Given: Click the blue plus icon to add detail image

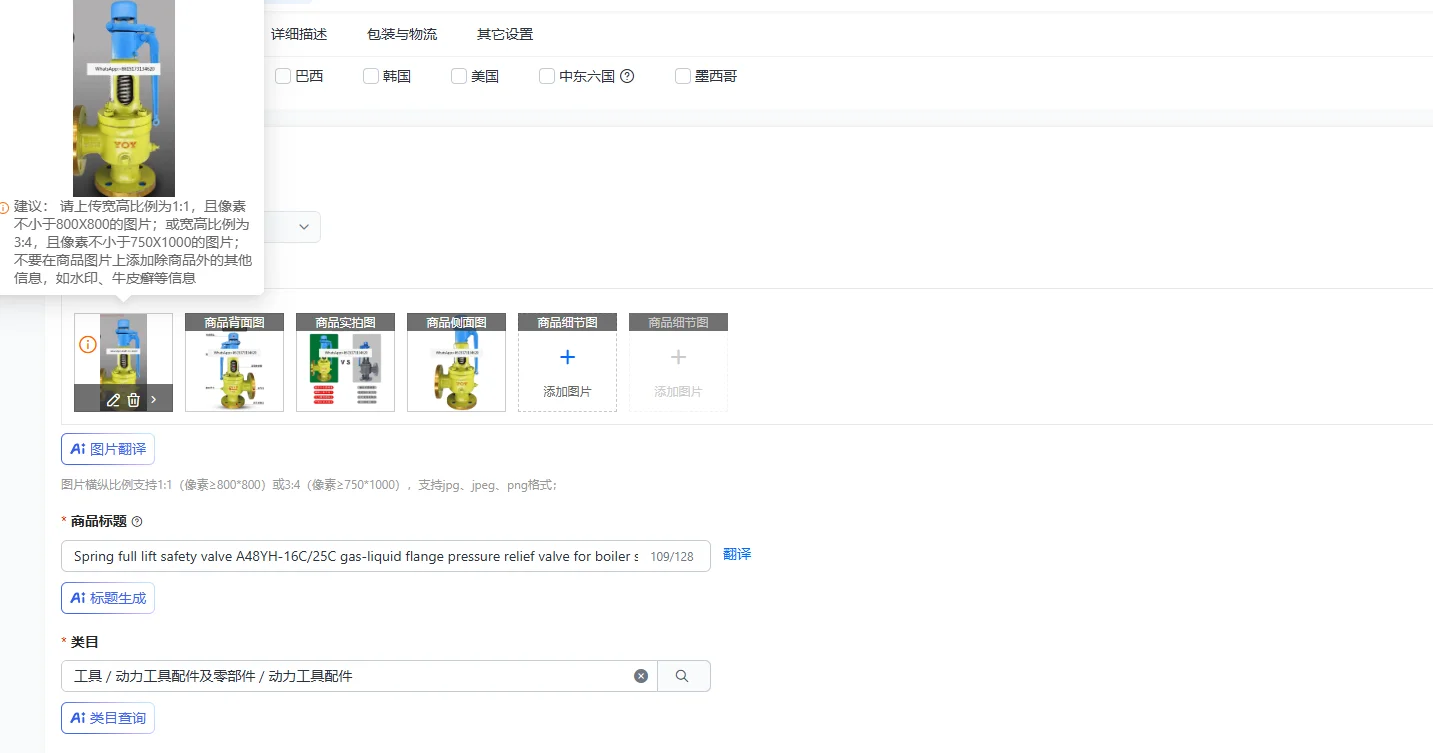Looking at the screenshot, I should [x=567, y=357].
